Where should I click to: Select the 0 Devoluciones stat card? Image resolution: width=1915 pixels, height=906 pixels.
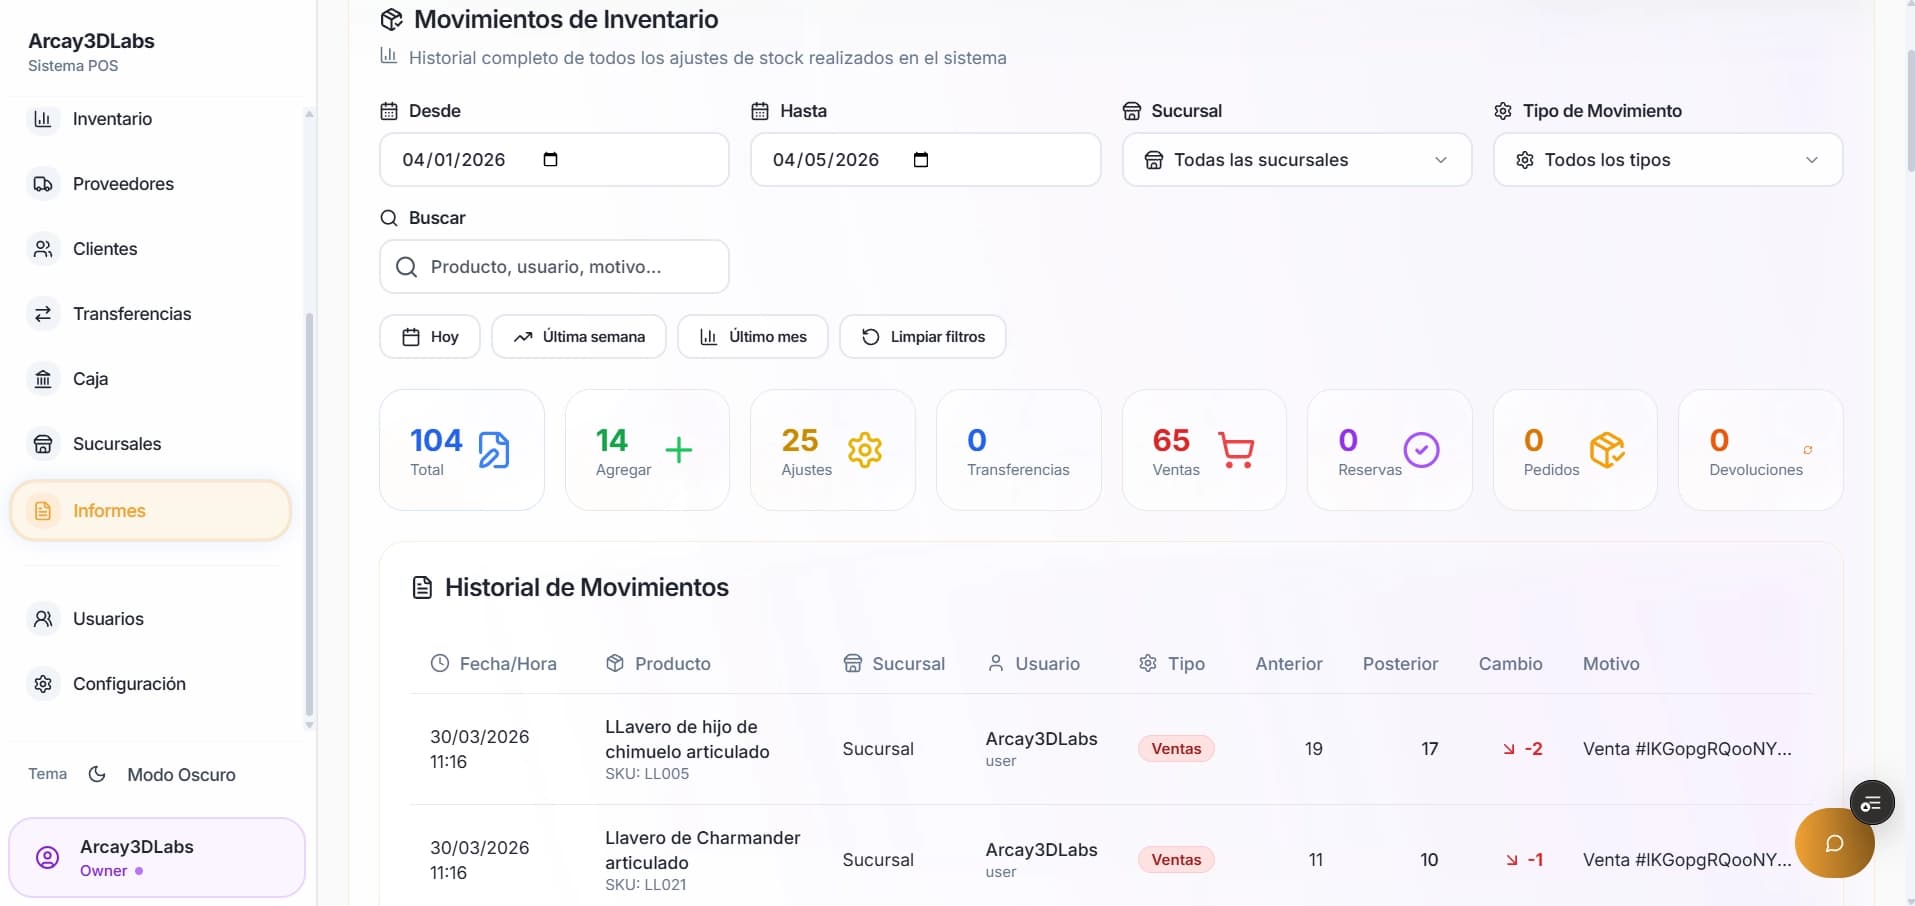click(1761, 450)
